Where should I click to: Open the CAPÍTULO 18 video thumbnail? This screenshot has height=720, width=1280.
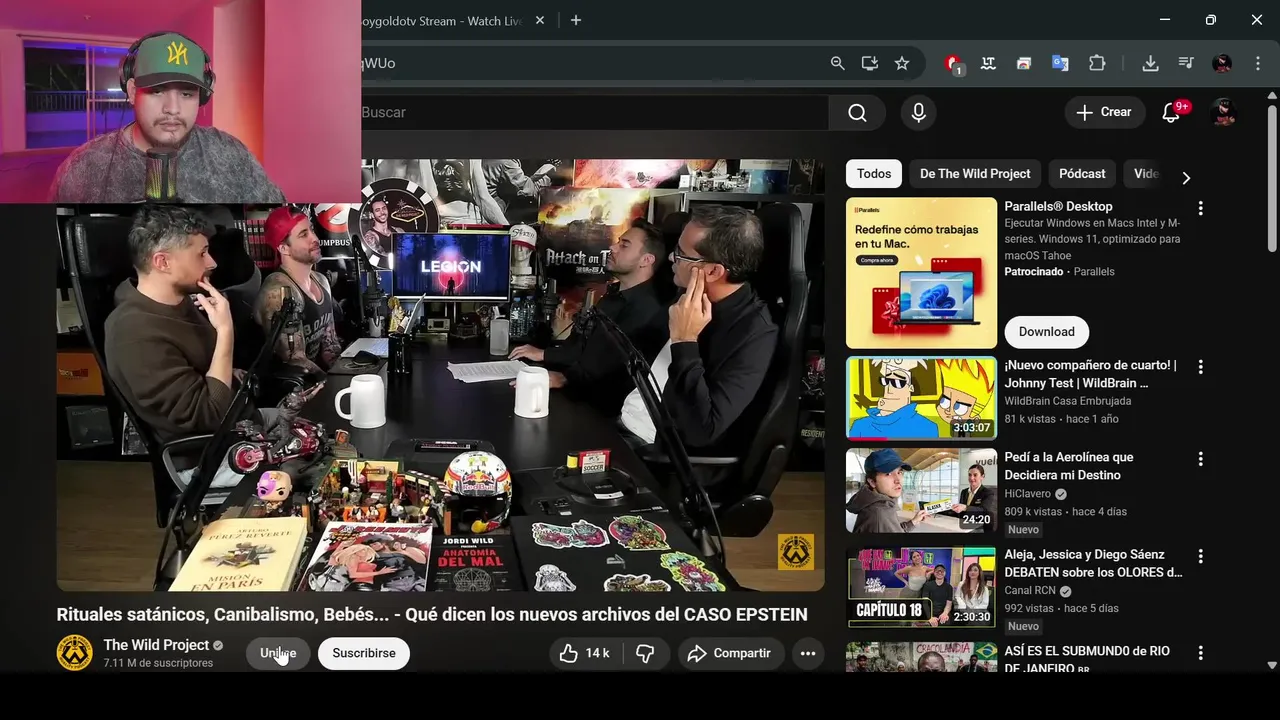click(x=921, y=587)
